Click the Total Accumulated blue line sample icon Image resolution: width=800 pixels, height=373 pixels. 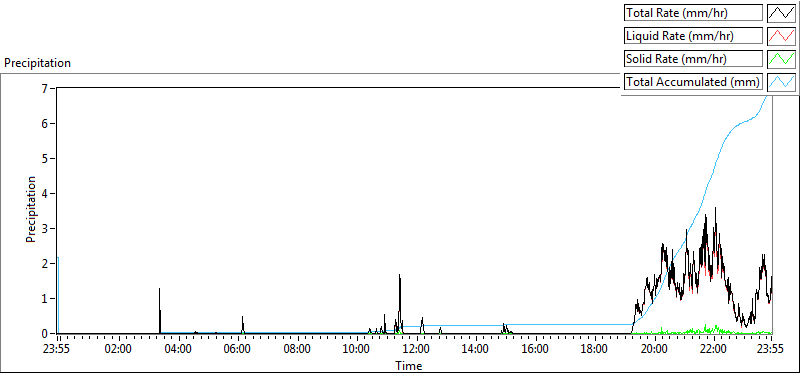pyautogui.click(x=782, y=82)
